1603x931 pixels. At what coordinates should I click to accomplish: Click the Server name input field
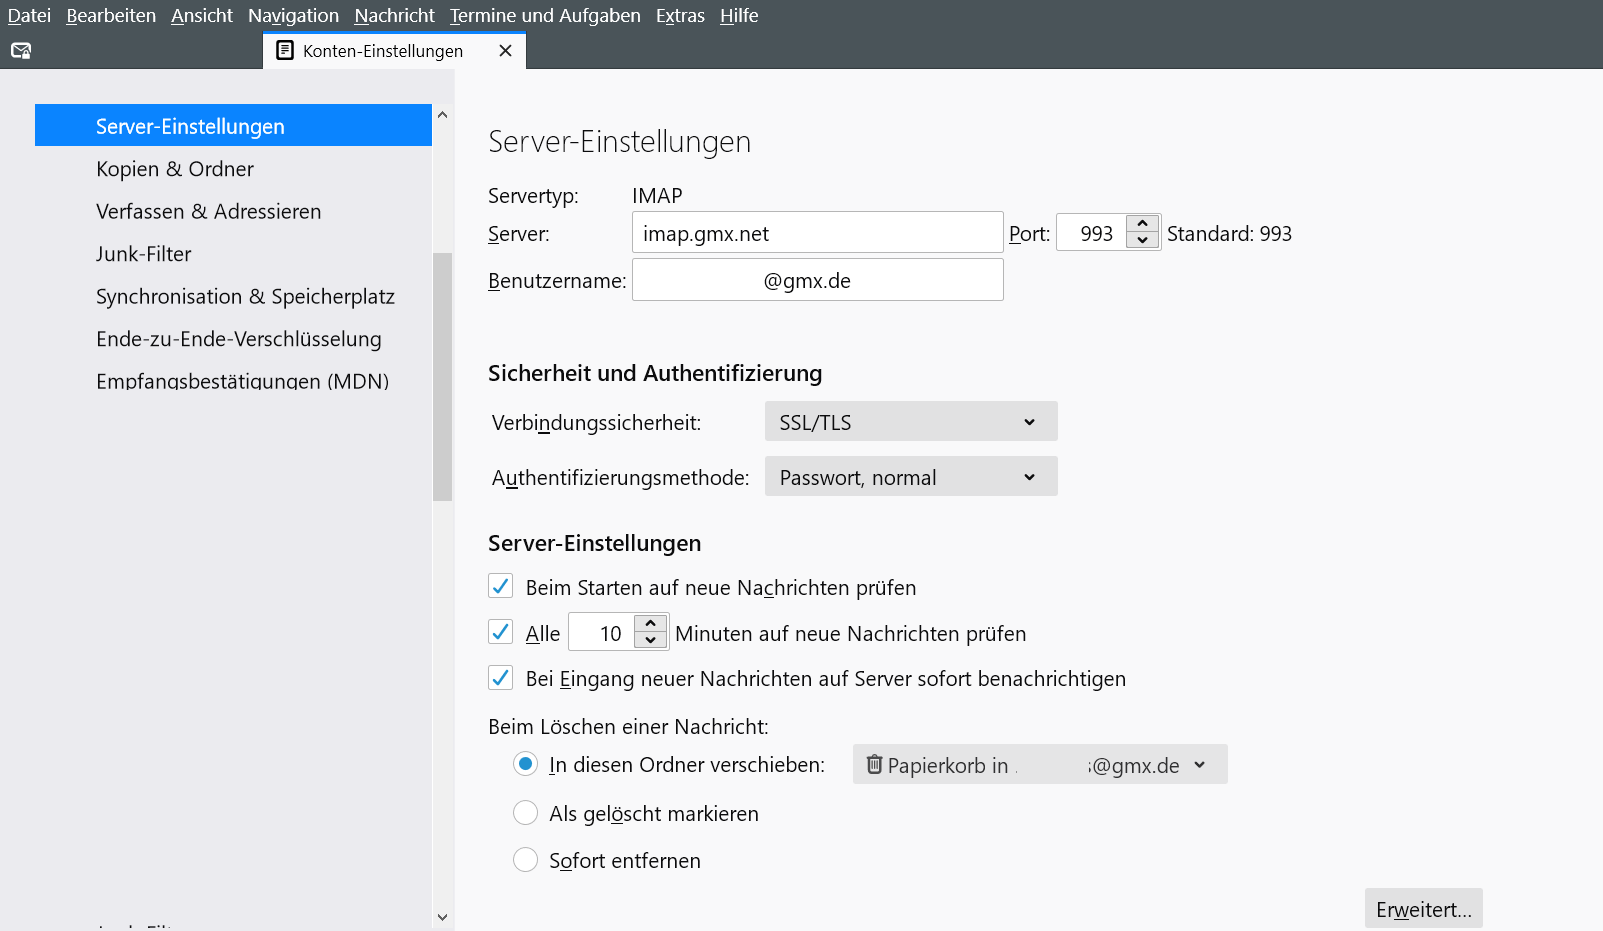pos(817,233)
